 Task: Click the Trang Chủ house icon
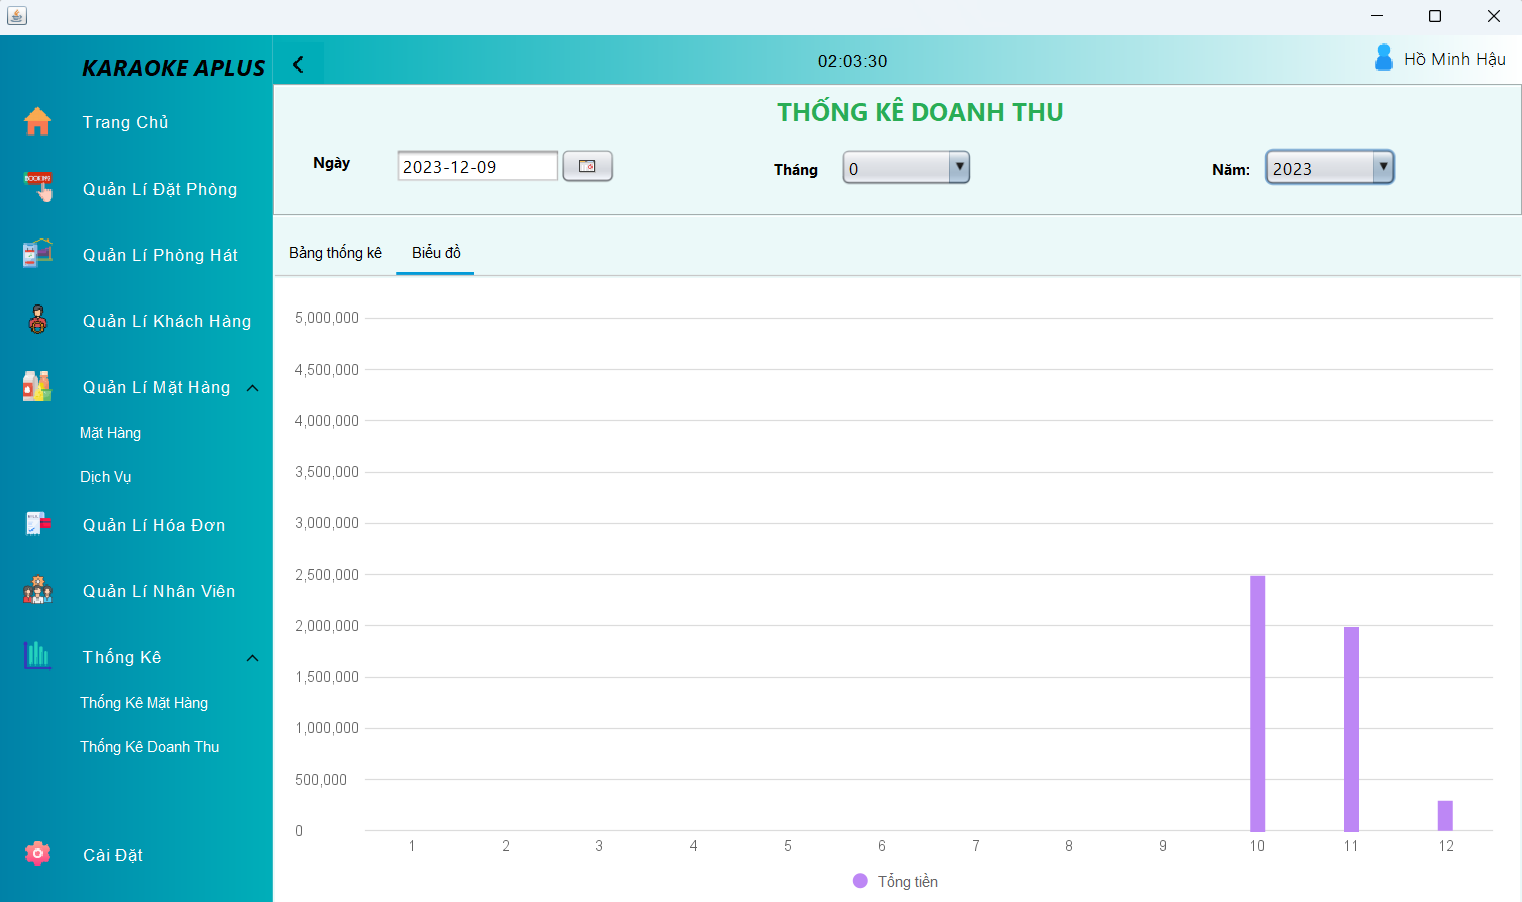pos(38,121)
